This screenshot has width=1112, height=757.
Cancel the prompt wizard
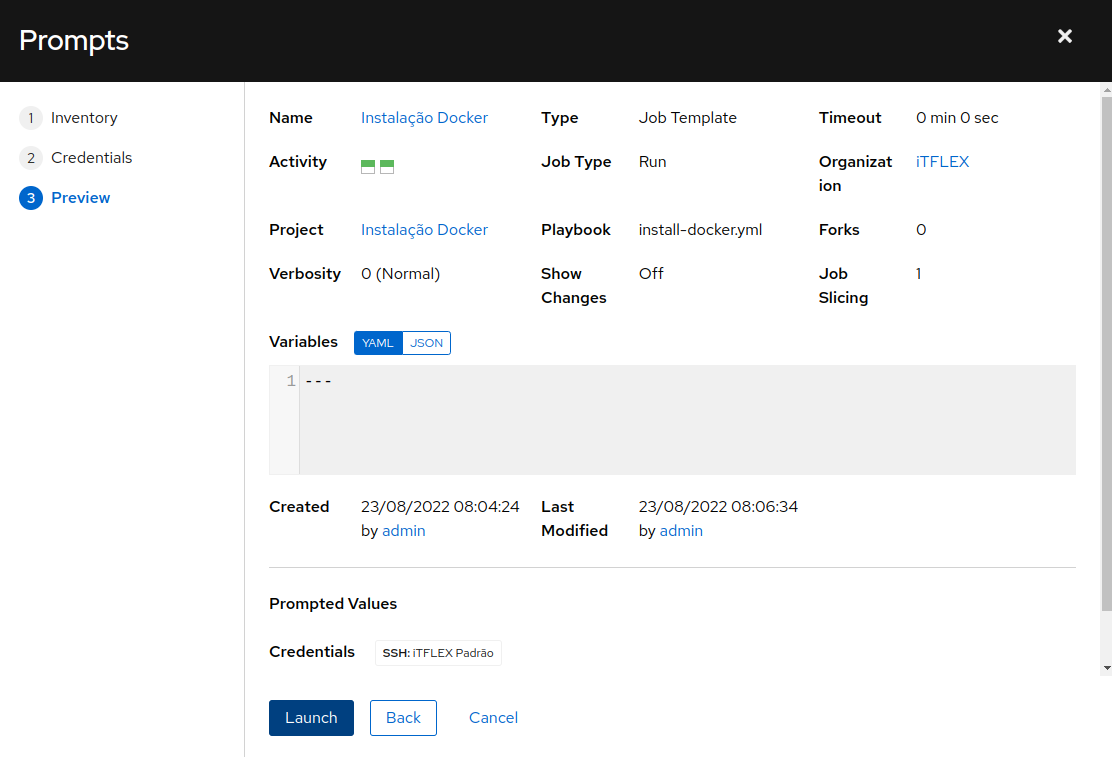coord(493,717)
